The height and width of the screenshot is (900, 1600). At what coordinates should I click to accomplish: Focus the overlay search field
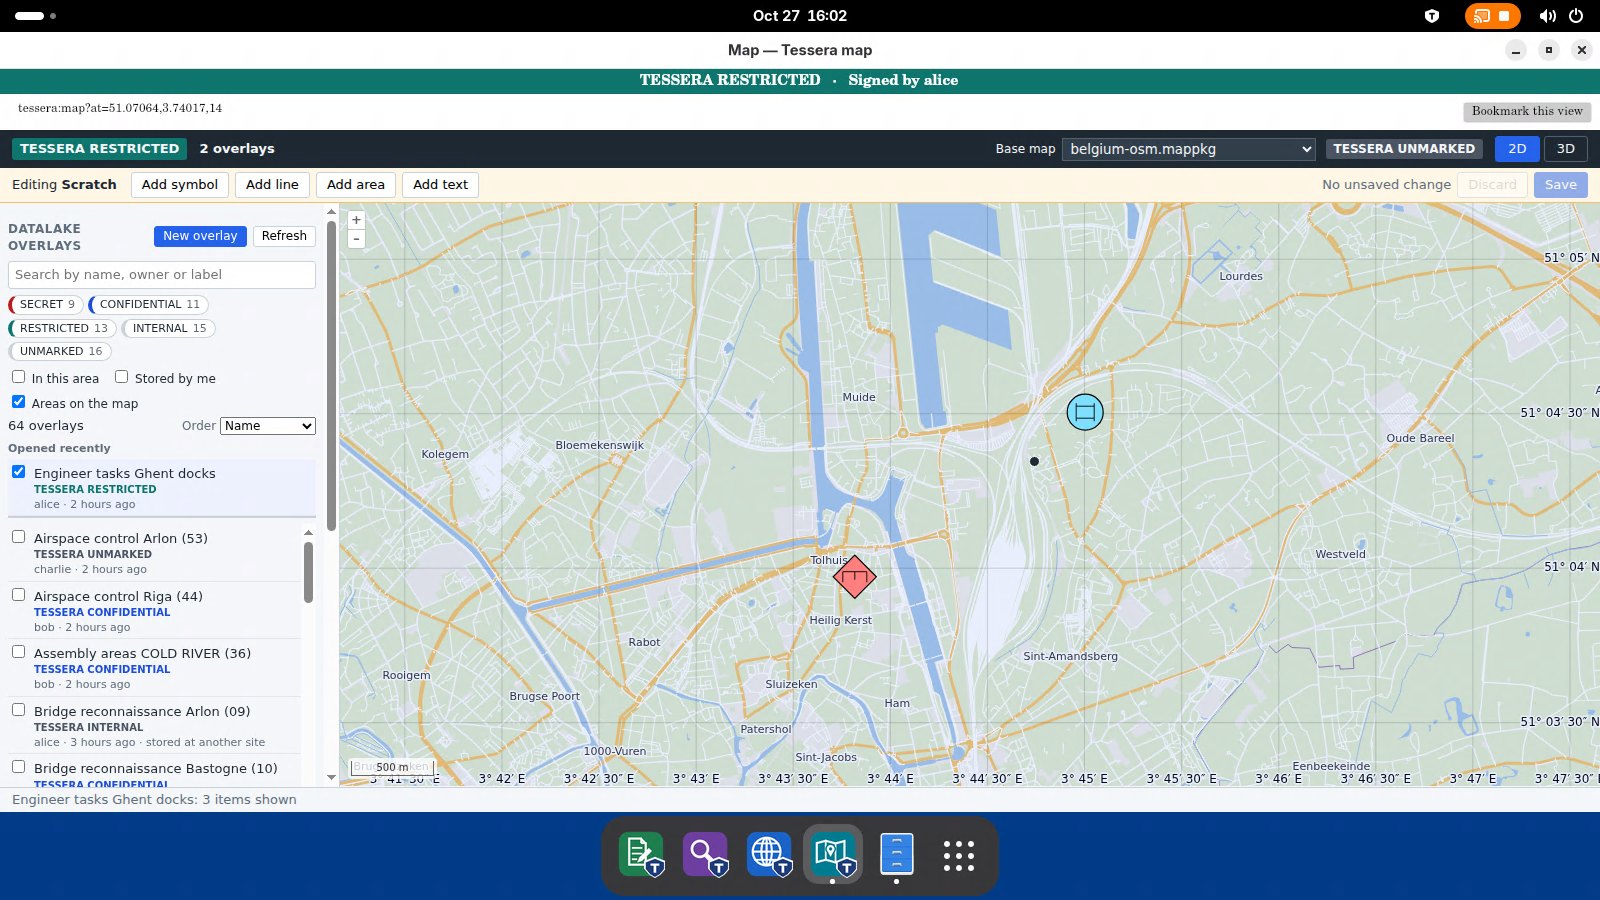(162, 275)
